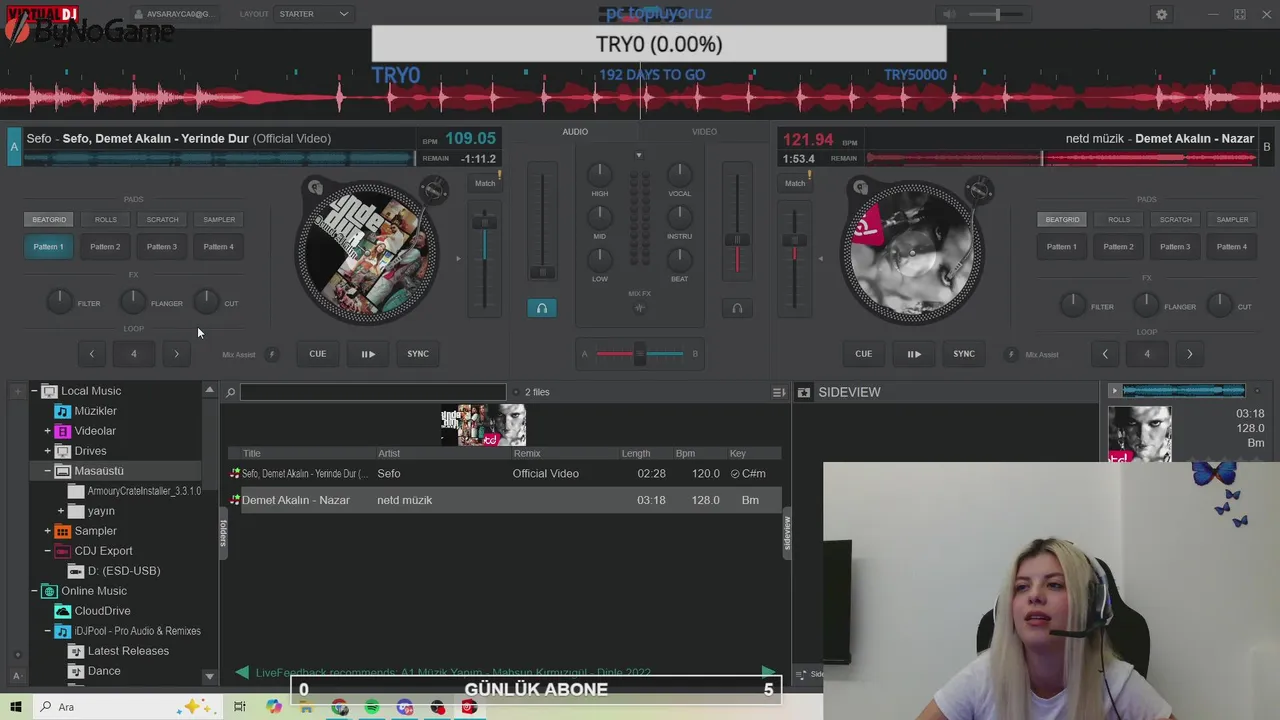Trigger Pattern 1 pad on left deck
Image resolution: width=1280 pixels, height=720 pixels.
coord(49,247)
